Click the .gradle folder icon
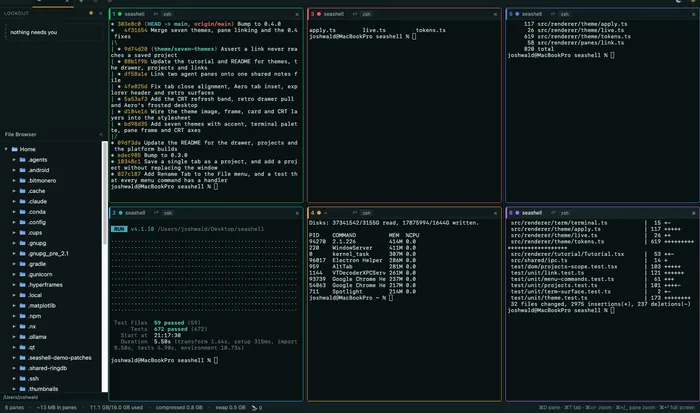700x413 pixels. pos(22,264)
